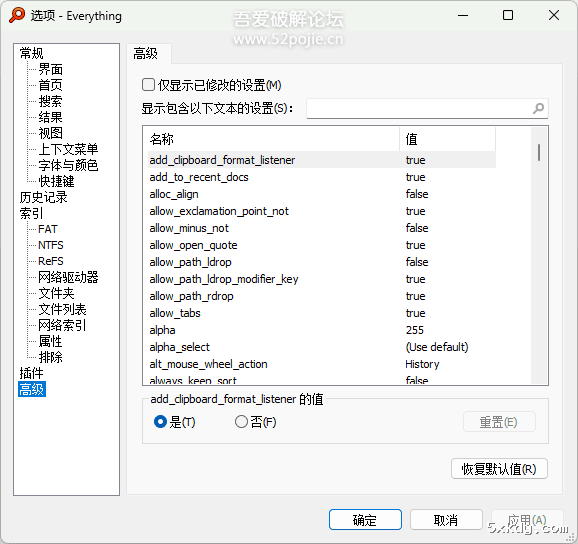Click 恢复默认值(R) button

tap(499, 469)
